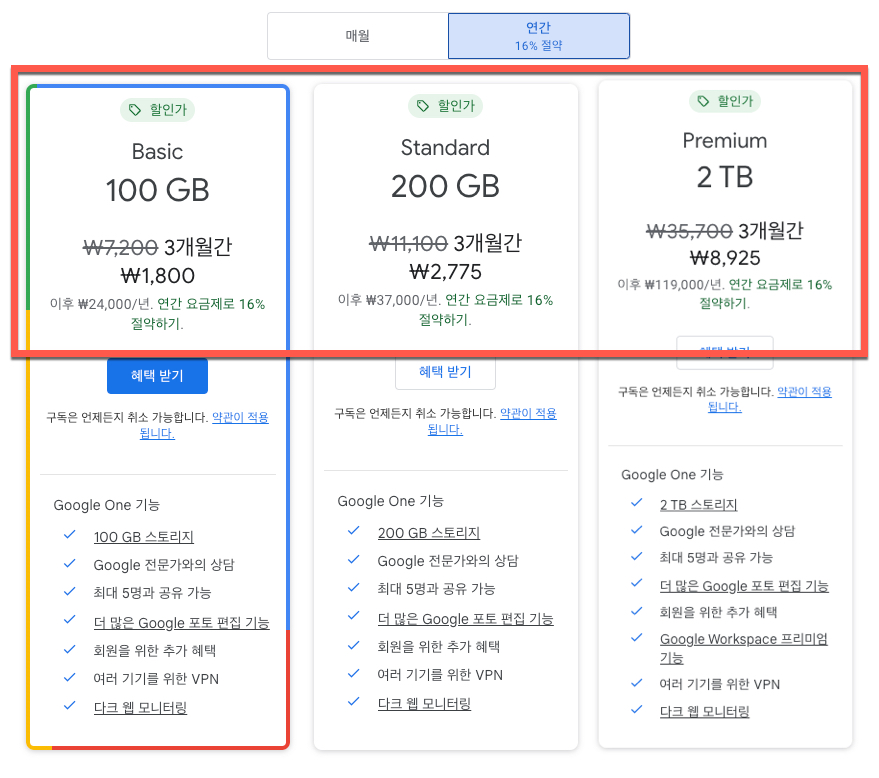Click Google One 기능 heading in Premium card
Screen dimensions: 879x778
pos(672,474)
